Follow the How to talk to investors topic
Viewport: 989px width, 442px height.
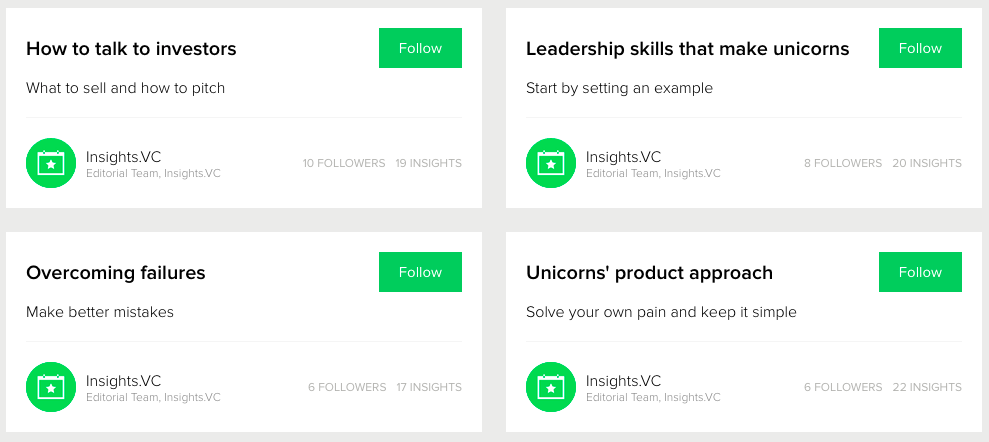(x=420, y=48)
